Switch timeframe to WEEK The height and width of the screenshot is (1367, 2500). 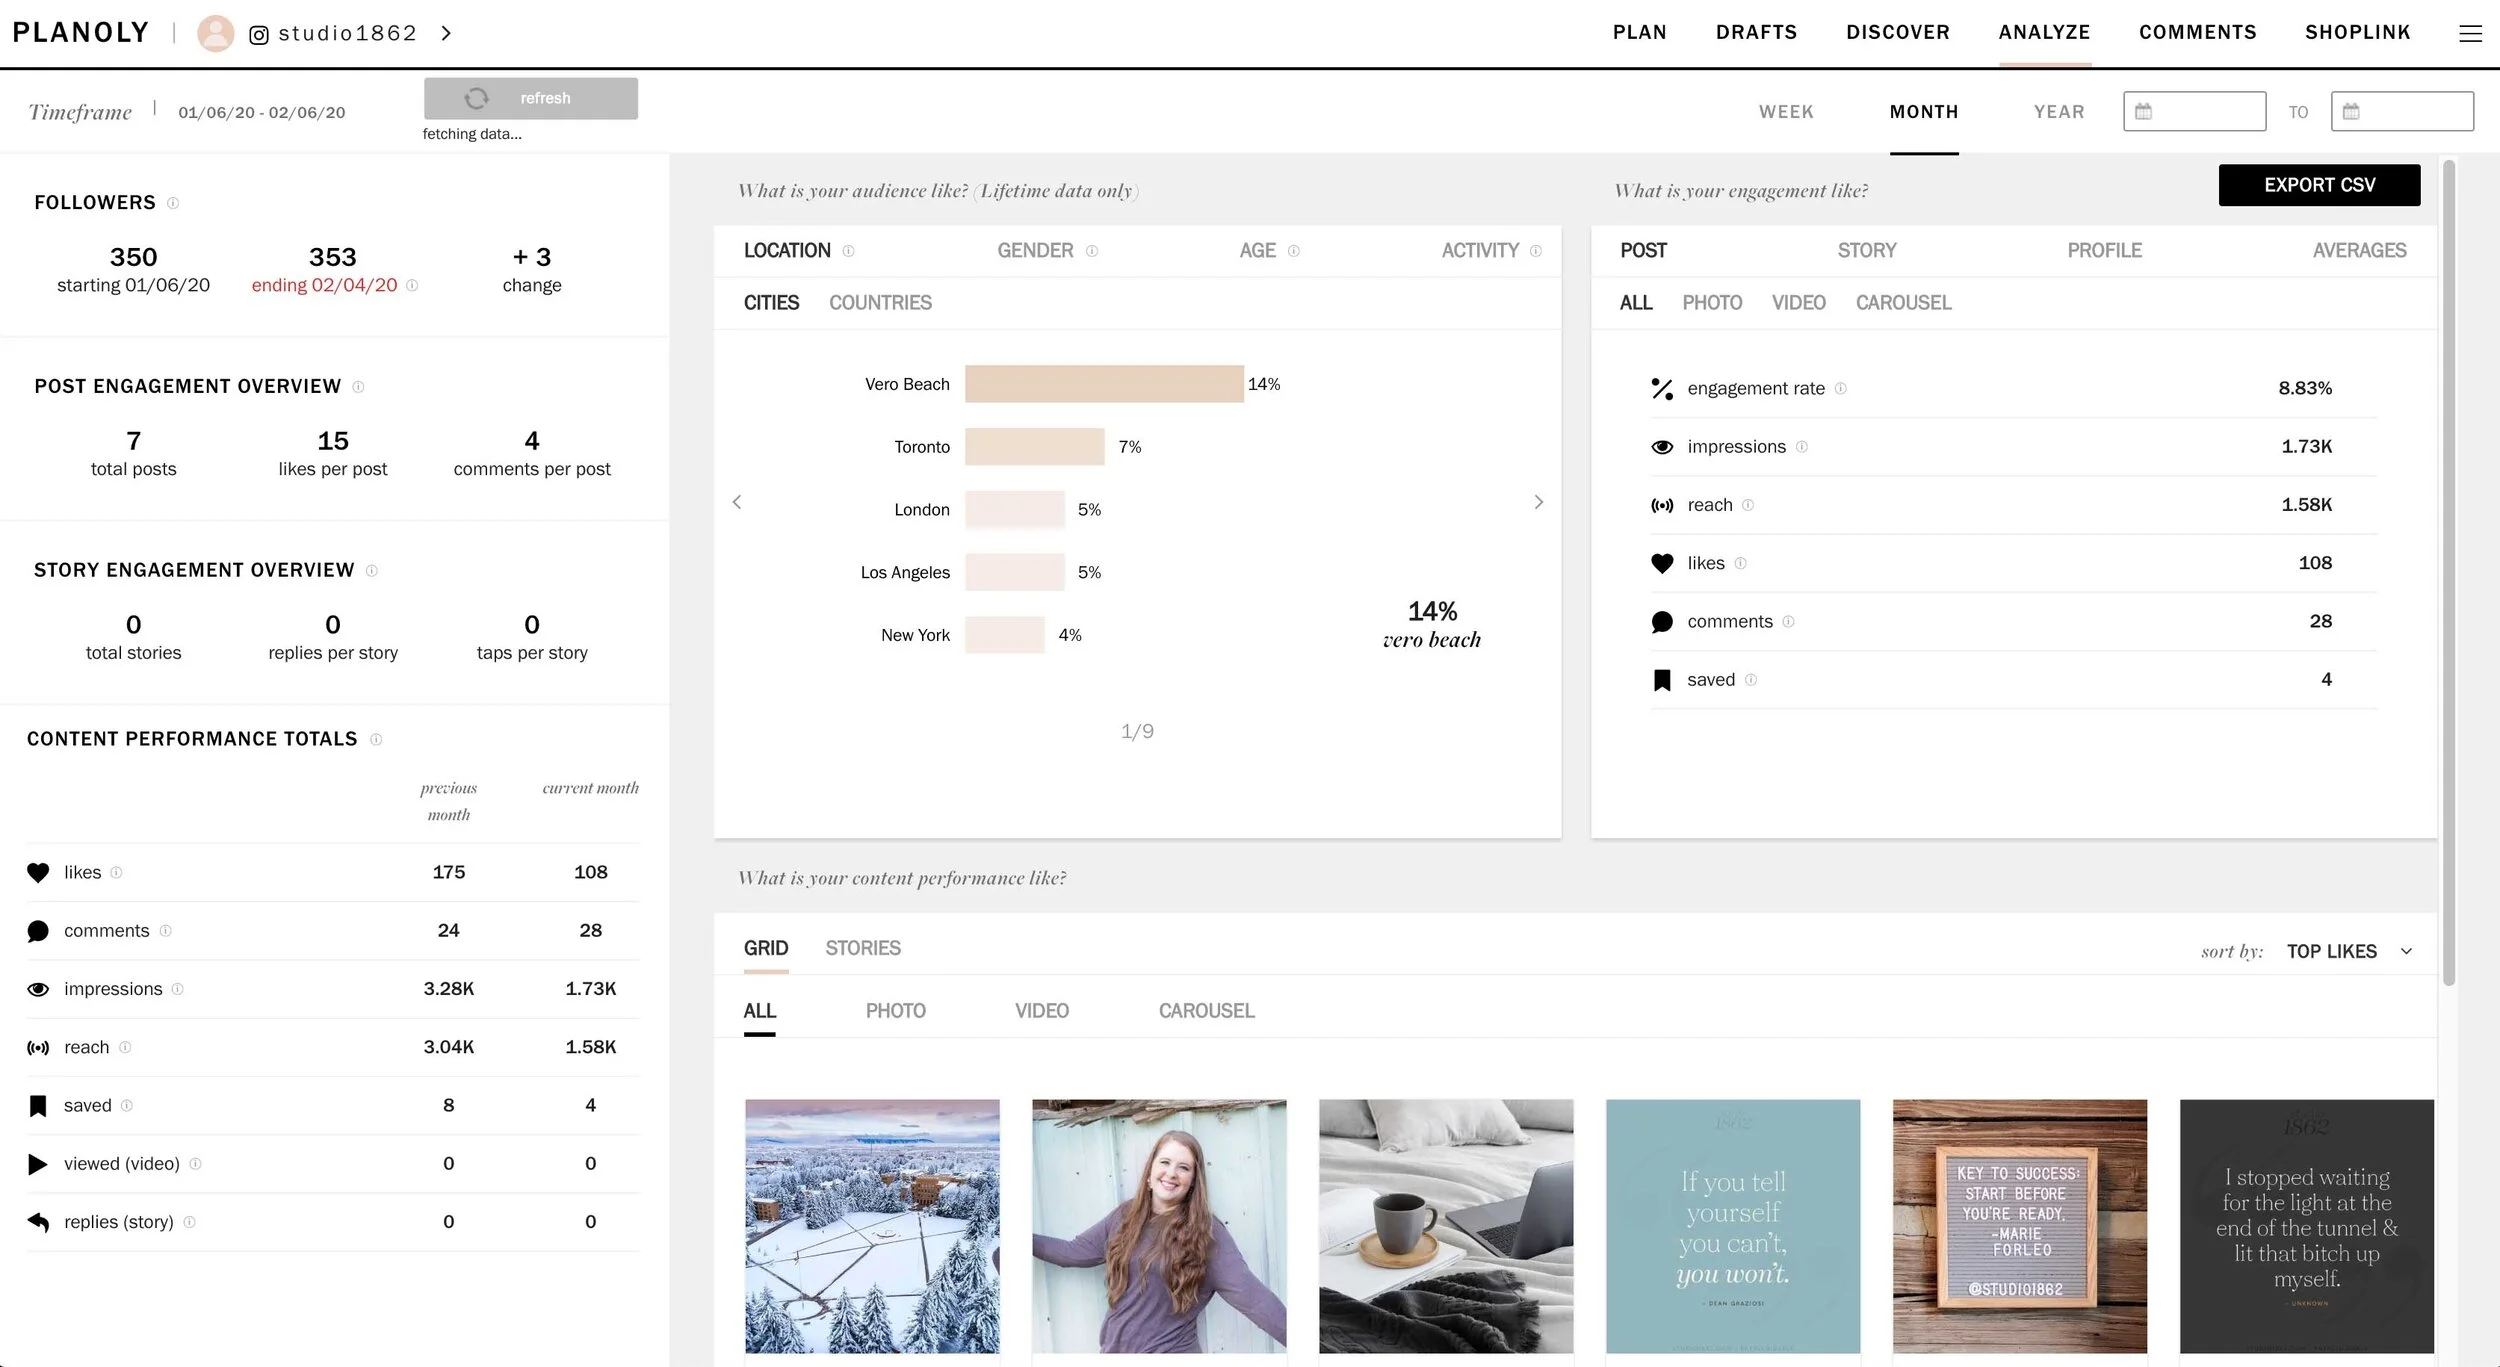[x=1786, y=112]
